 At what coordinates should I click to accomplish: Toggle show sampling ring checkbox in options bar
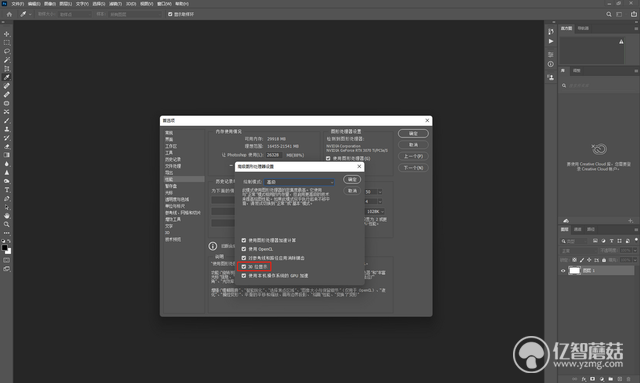[170, 14]
